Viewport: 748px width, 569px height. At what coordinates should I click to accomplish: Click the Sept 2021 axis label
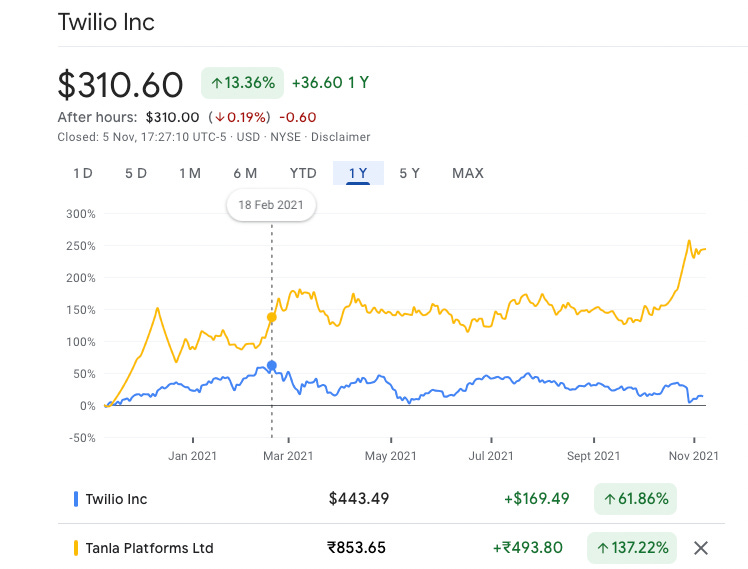click(x=593, y=456)
